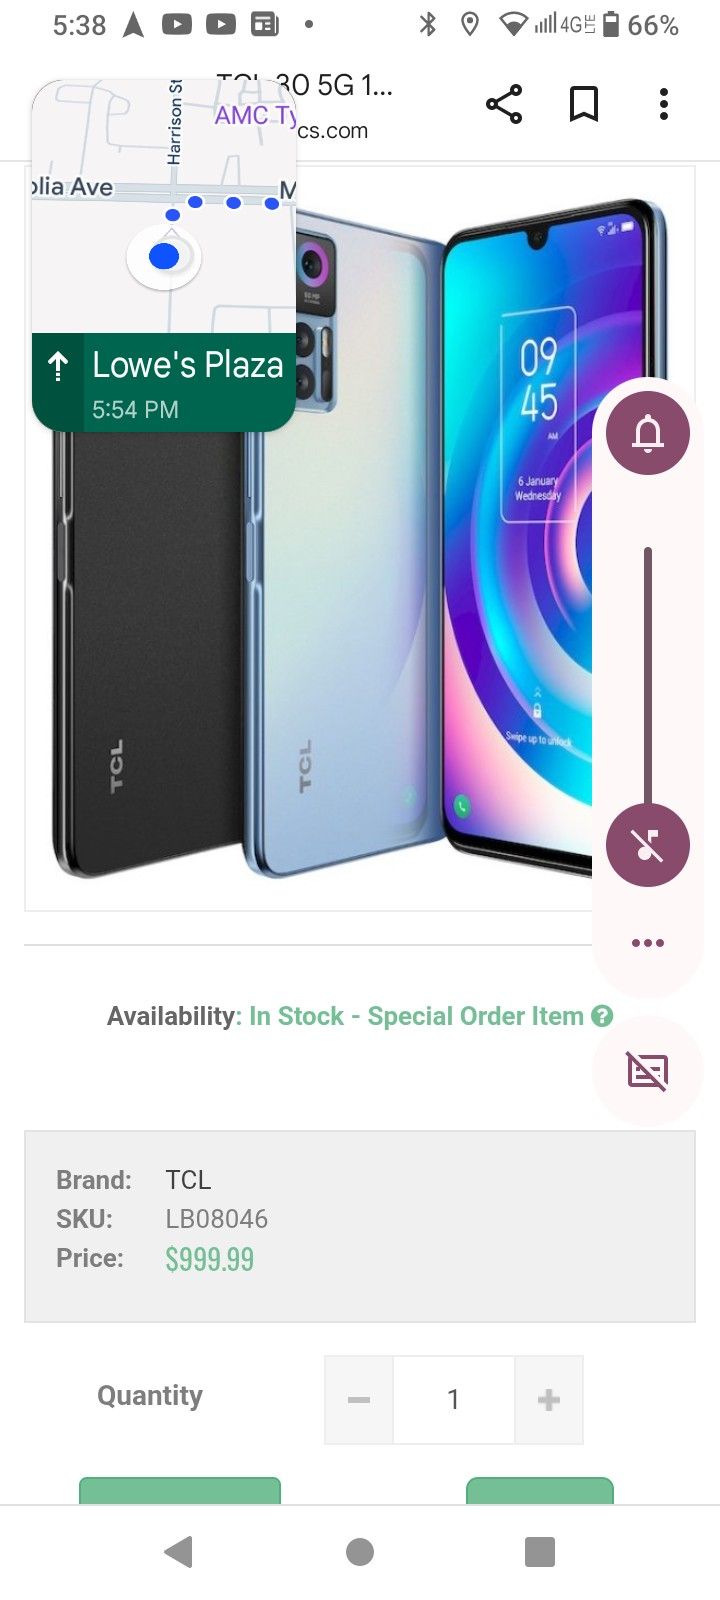
Task: Tap the ringer bell icon on the volume panel
Action: tap(648, 433)
